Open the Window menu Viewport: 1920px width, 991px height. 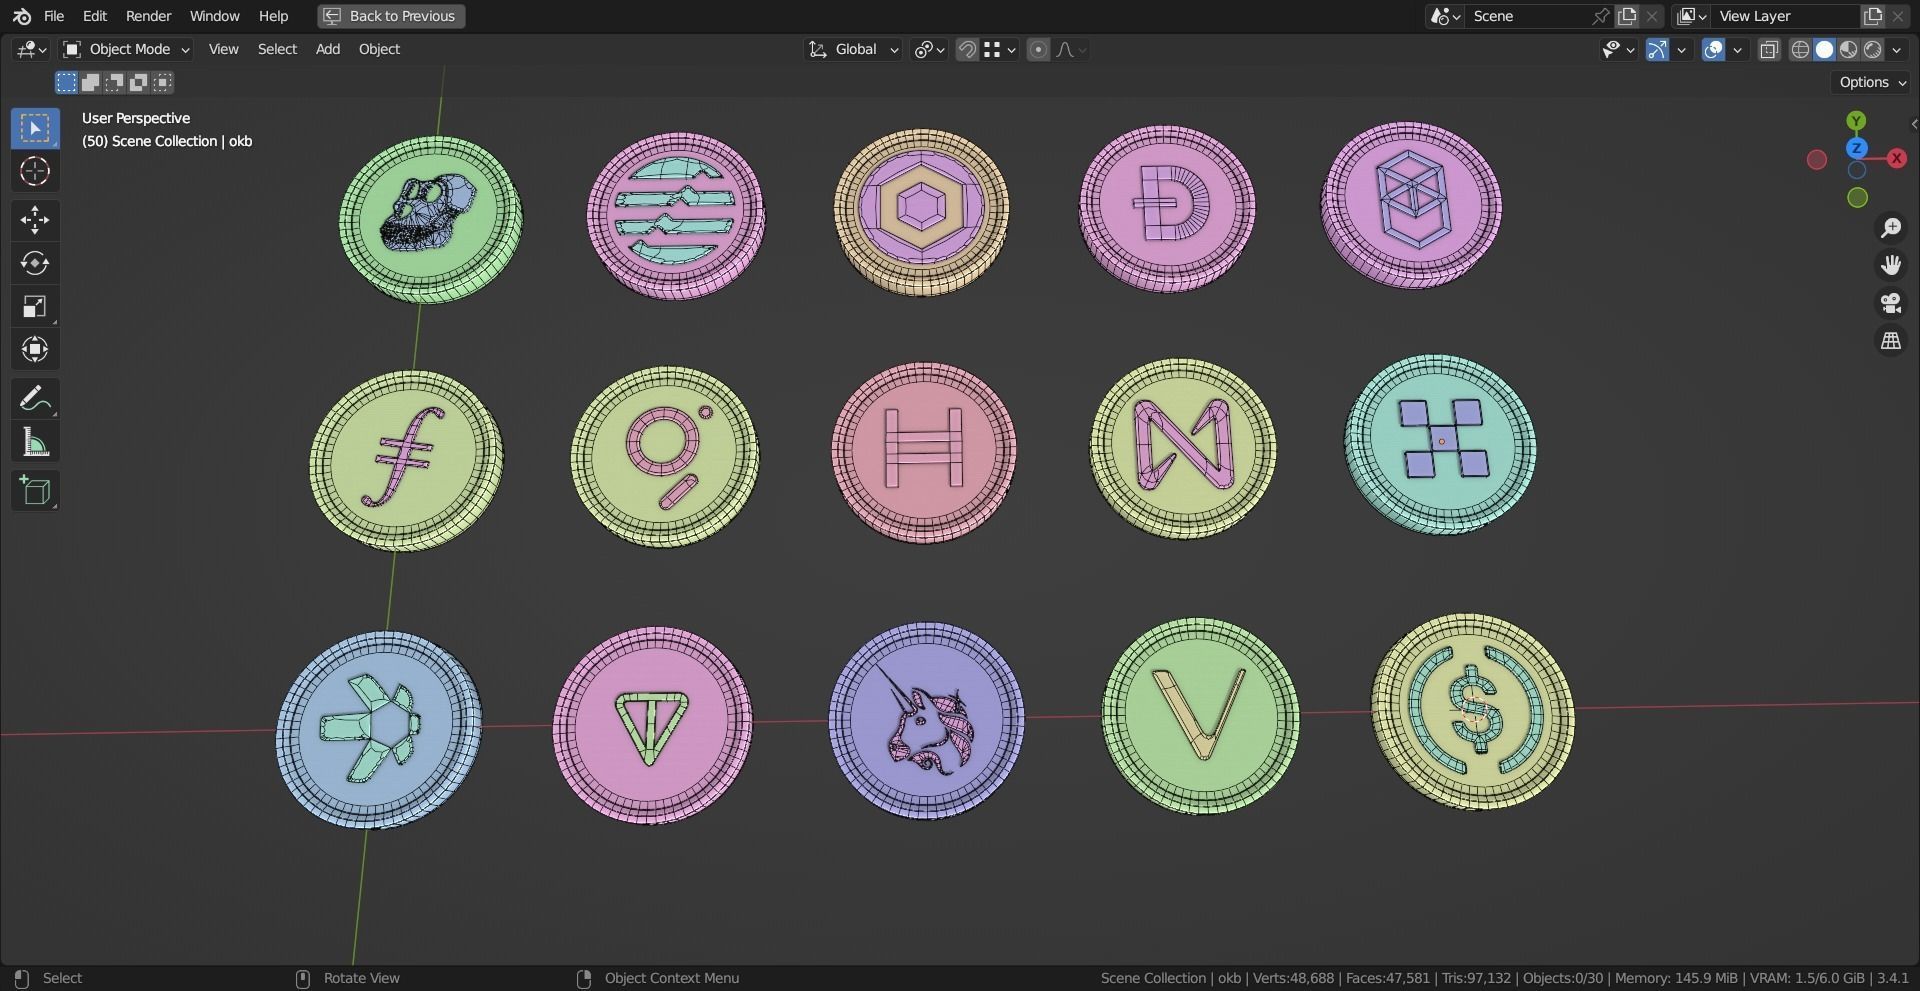click(x=214, y=16)
